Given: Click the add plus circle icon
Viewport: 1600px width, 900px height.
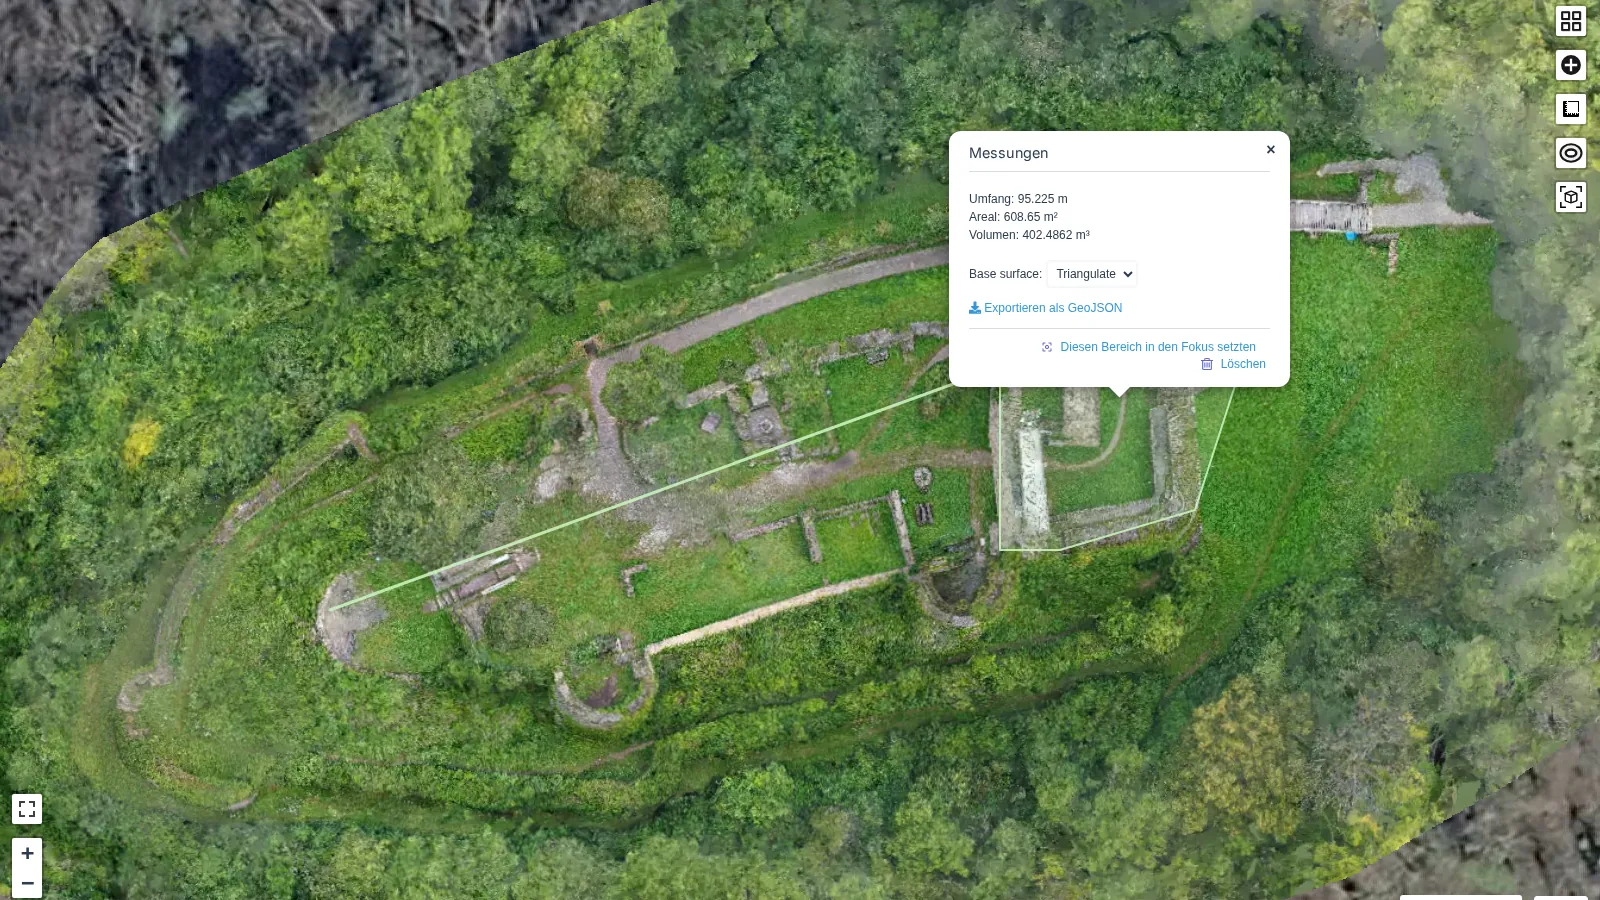Looking at the screenshot, I should pos(1571,65).
